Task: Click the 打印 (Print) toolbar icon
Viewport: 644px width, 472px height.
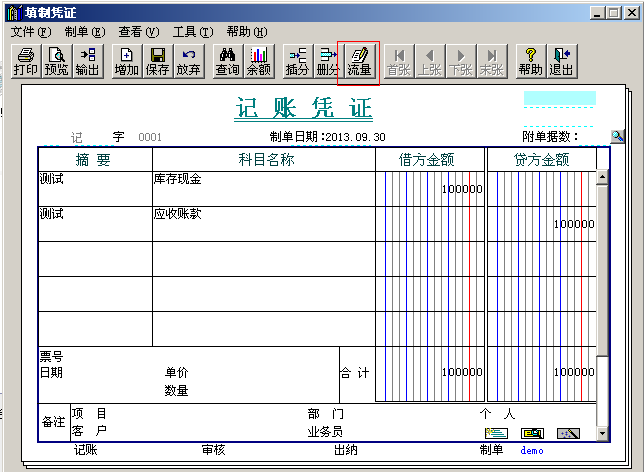Action: coord(26,61)
